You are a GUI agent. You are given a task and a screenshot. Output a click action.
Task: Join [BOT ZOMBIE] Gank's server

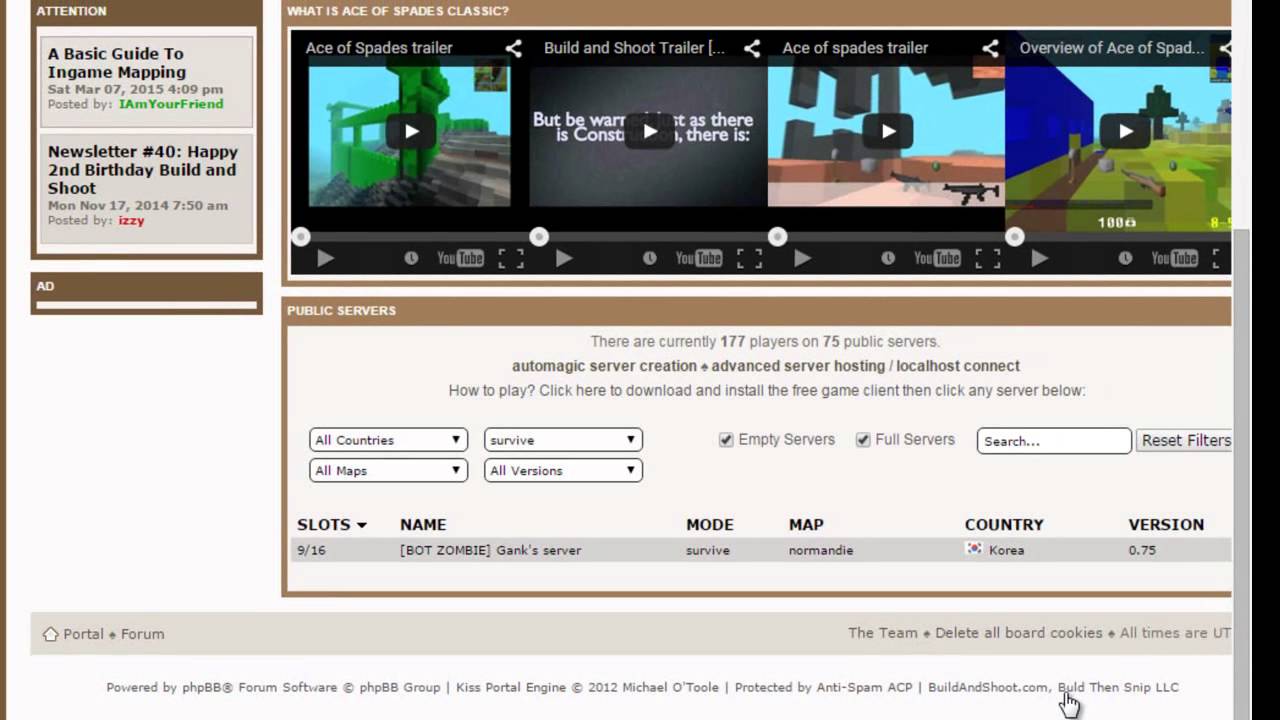click(x=490, y=550)
